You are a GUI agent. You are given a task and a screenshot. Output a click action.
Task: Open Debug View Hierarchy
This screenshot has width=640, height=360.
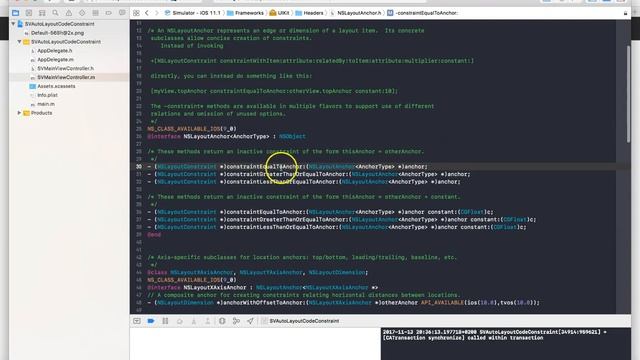(x=222, y=321)
